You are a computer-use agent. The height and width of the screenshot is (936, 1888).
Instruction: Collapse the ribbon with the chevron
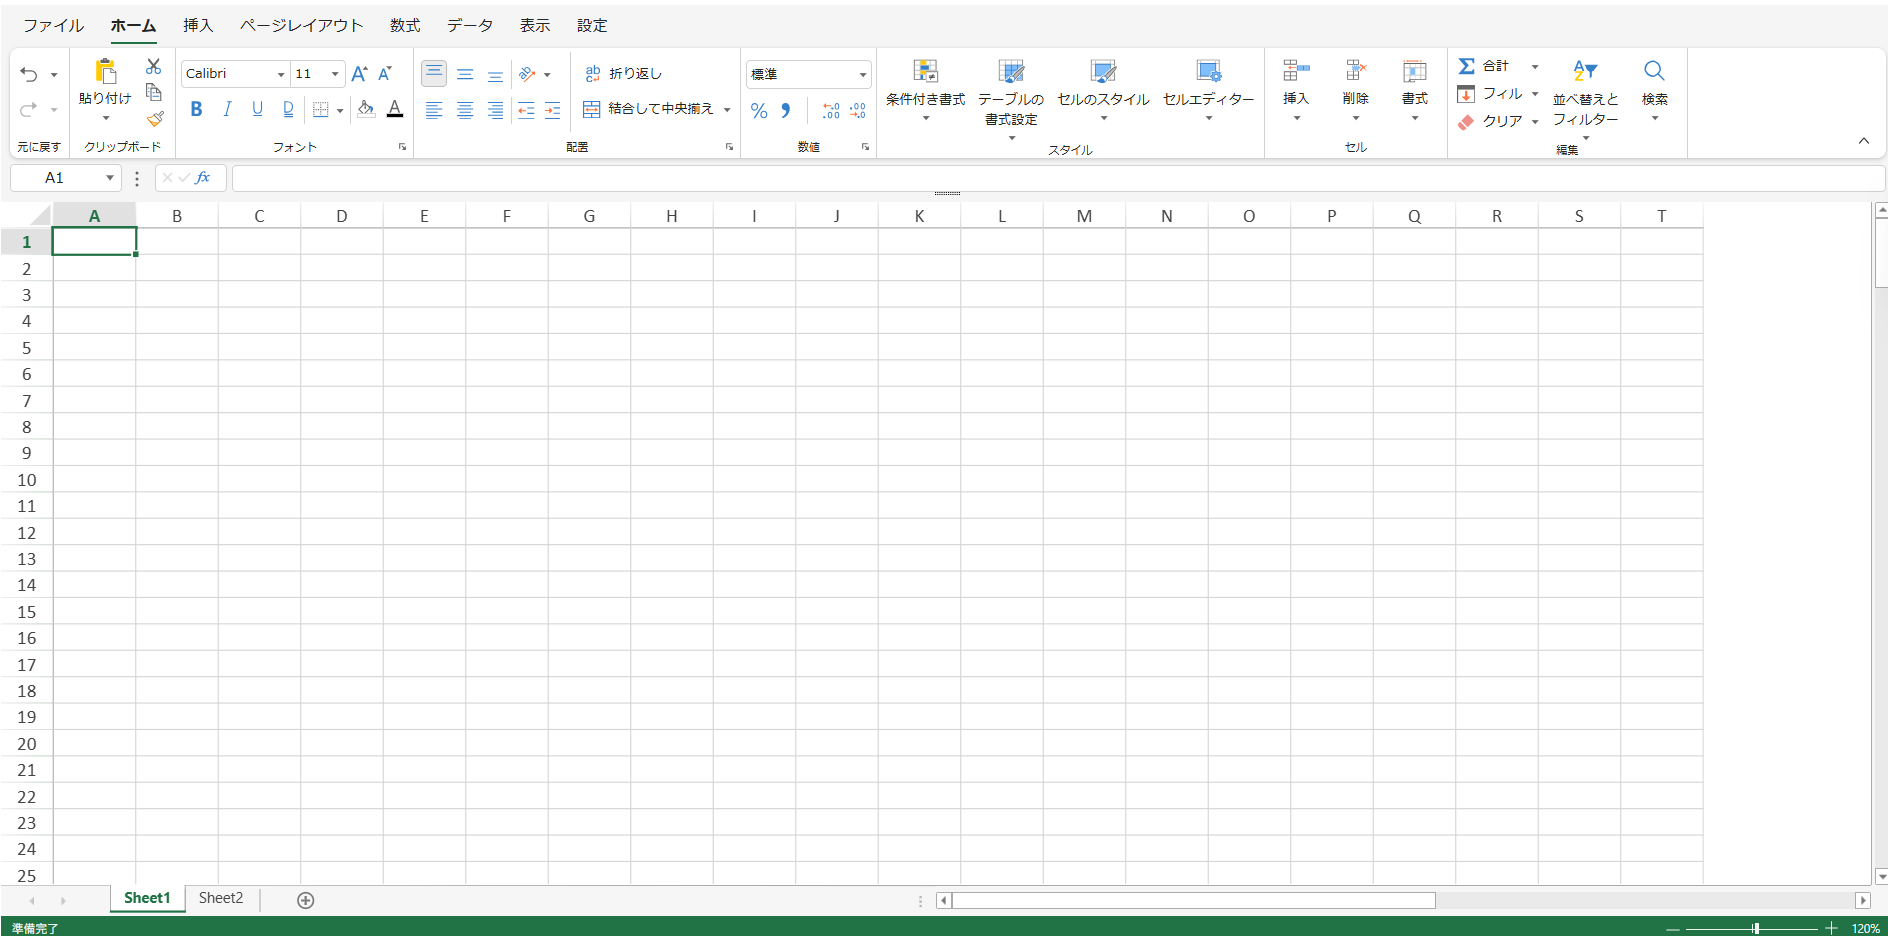[x=1864, y=141]
